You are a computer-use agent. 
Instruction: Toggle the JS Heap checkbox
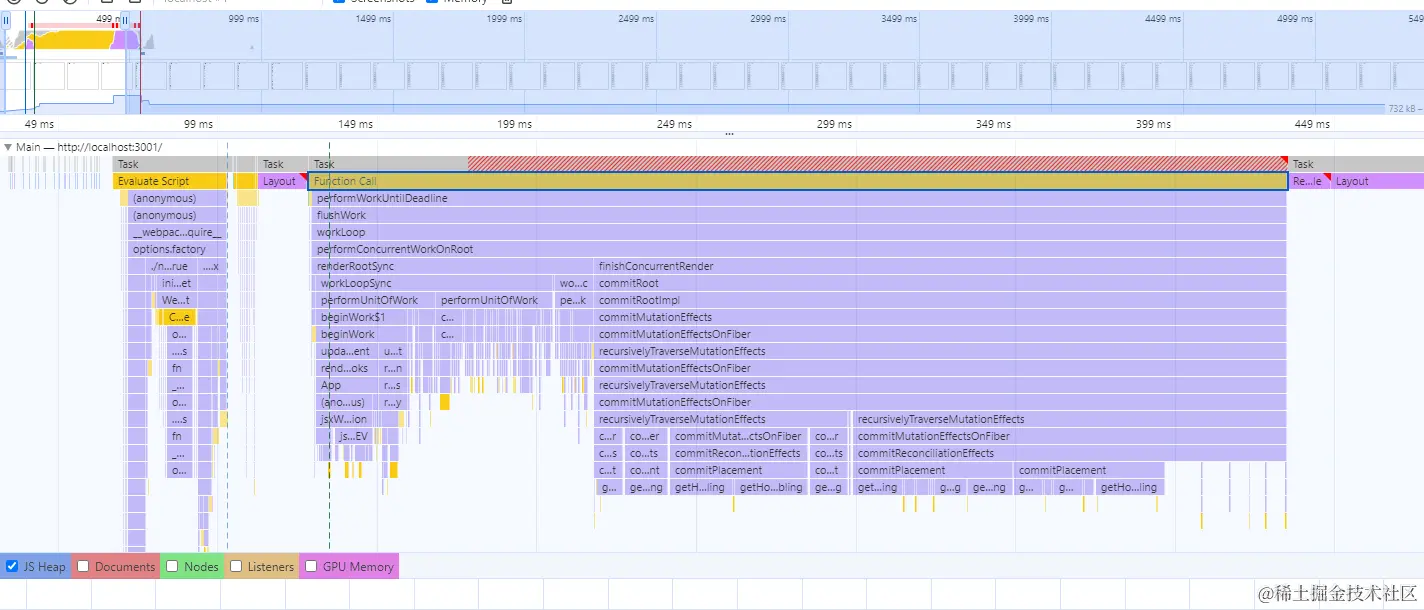12,567
